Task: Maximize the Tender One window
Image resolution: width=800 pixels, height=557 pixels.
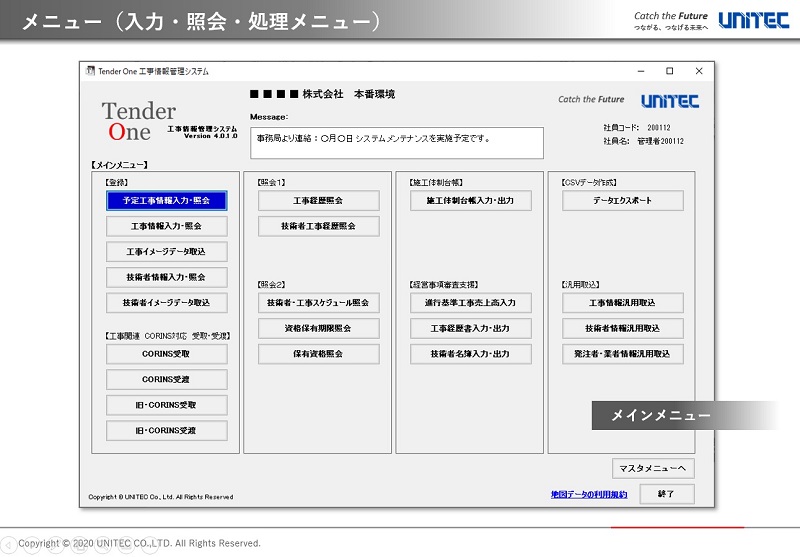Action: pos(670,71)
